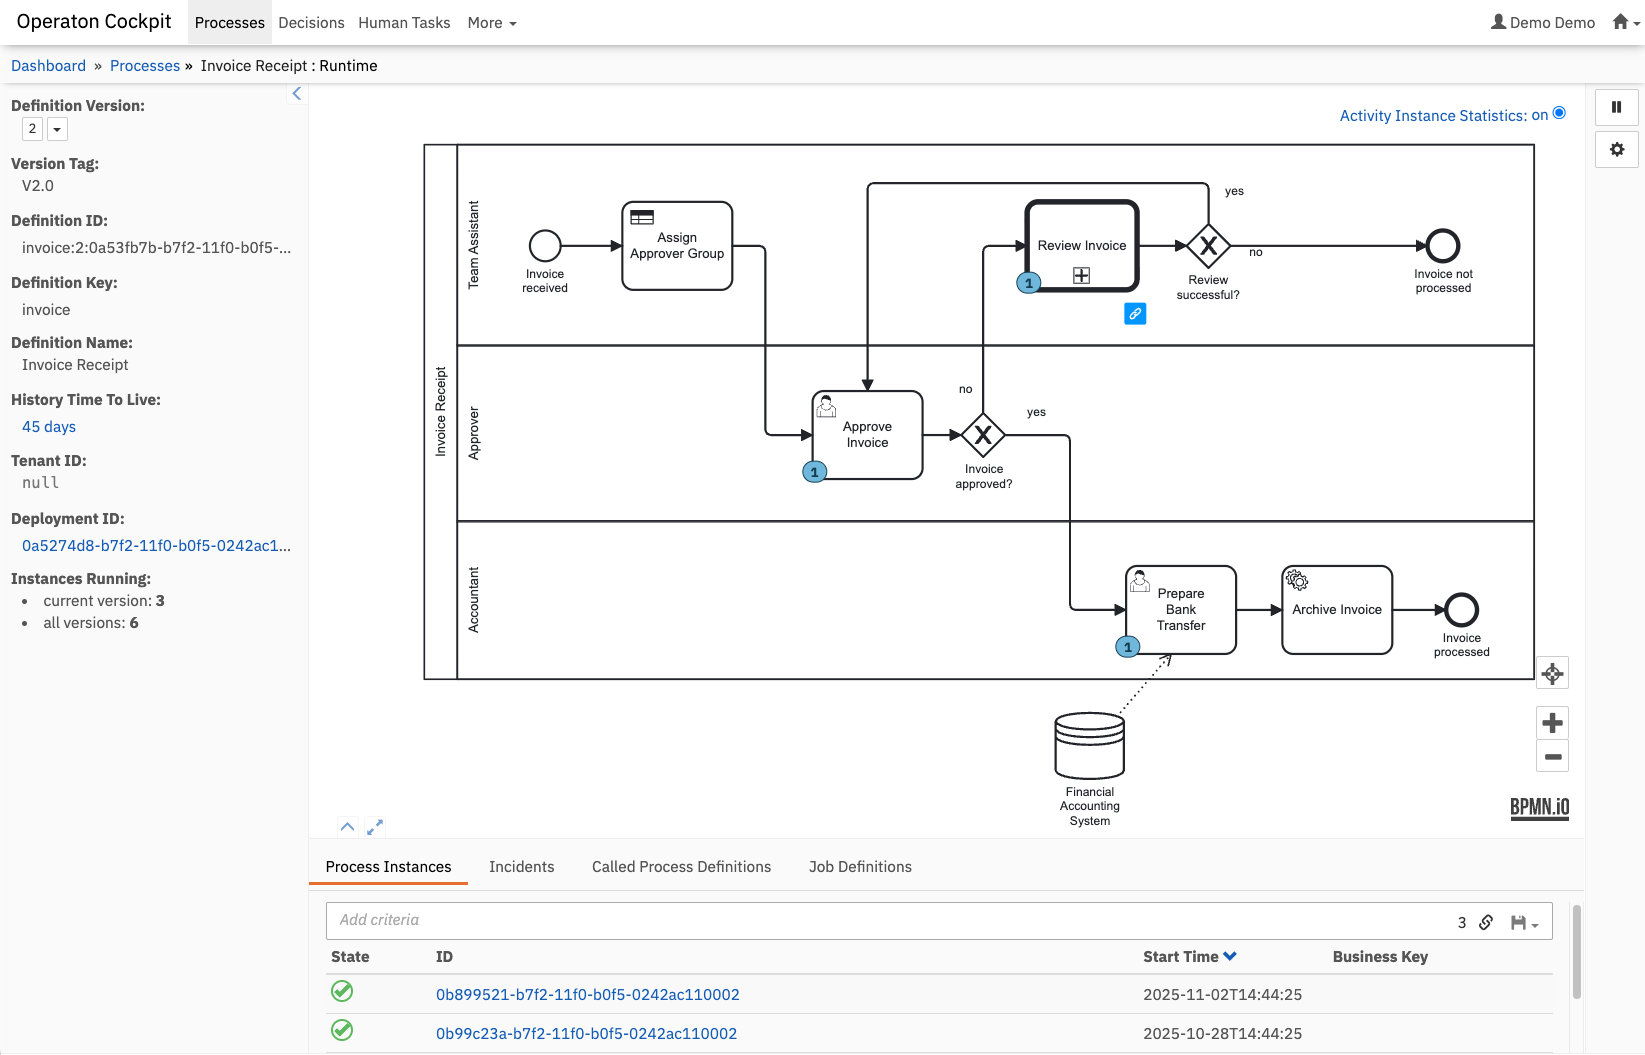
Task: Click the instance badge on Review Invoice
Action: pos(1029,283)
